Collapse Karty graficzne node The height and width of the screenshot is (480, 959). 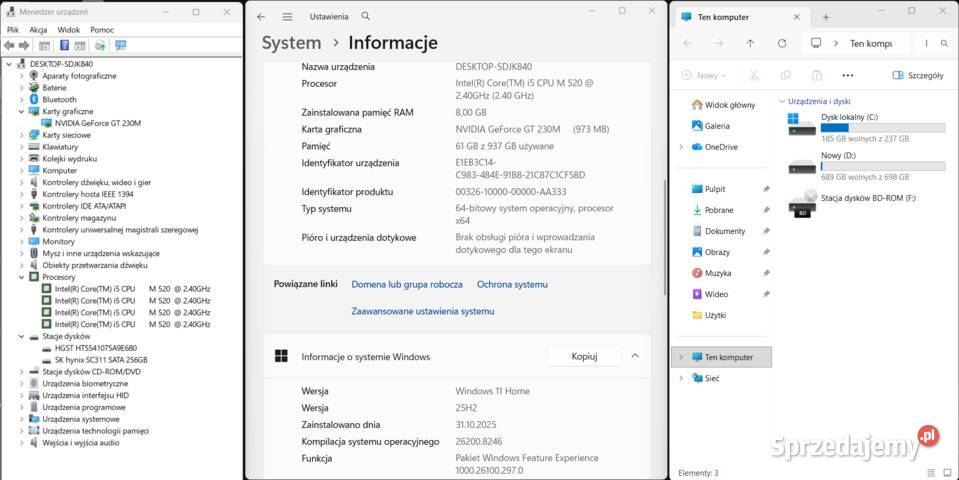[x=21, y=111]
